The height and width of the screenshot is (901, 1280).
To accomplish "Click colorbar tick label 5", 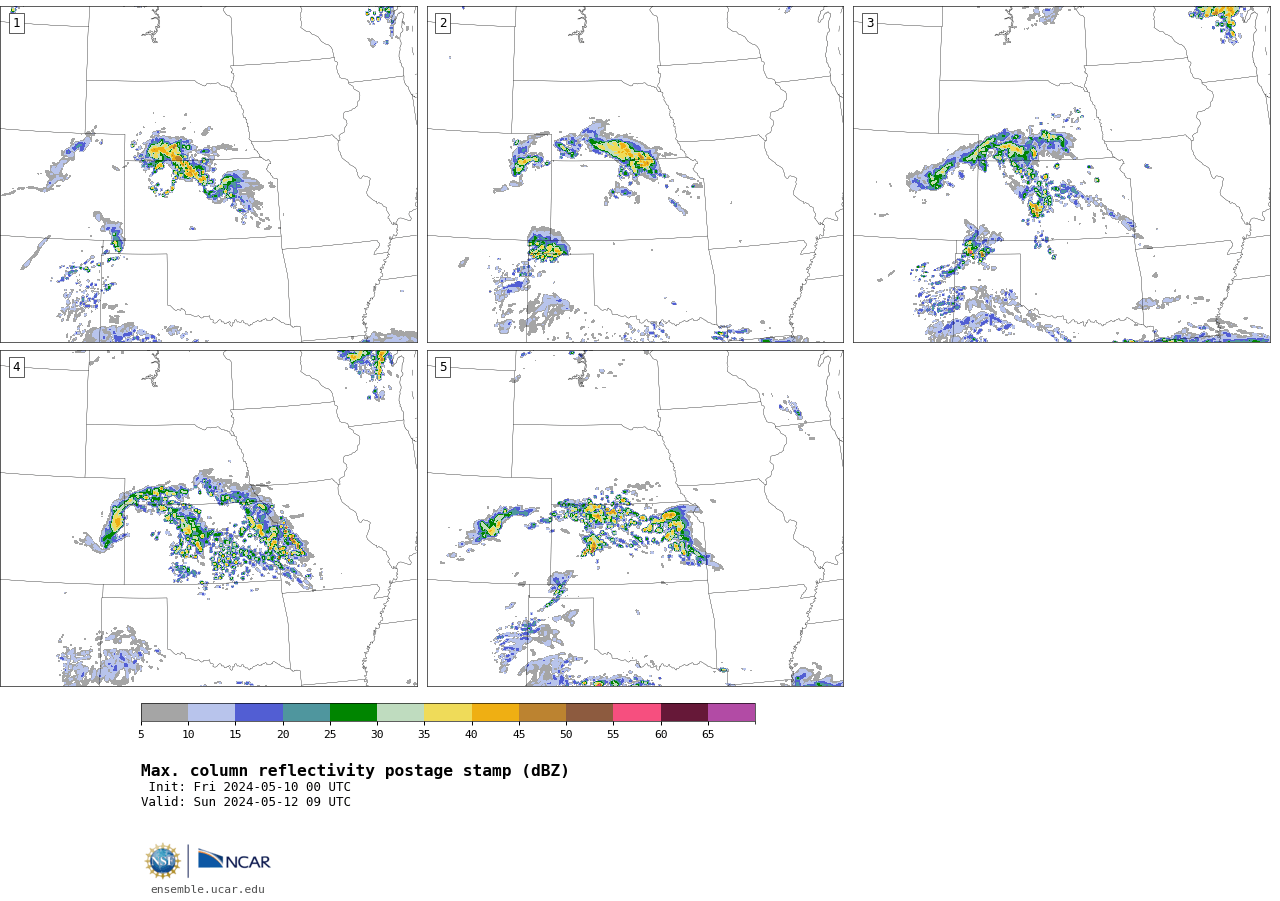I will 141,735.
